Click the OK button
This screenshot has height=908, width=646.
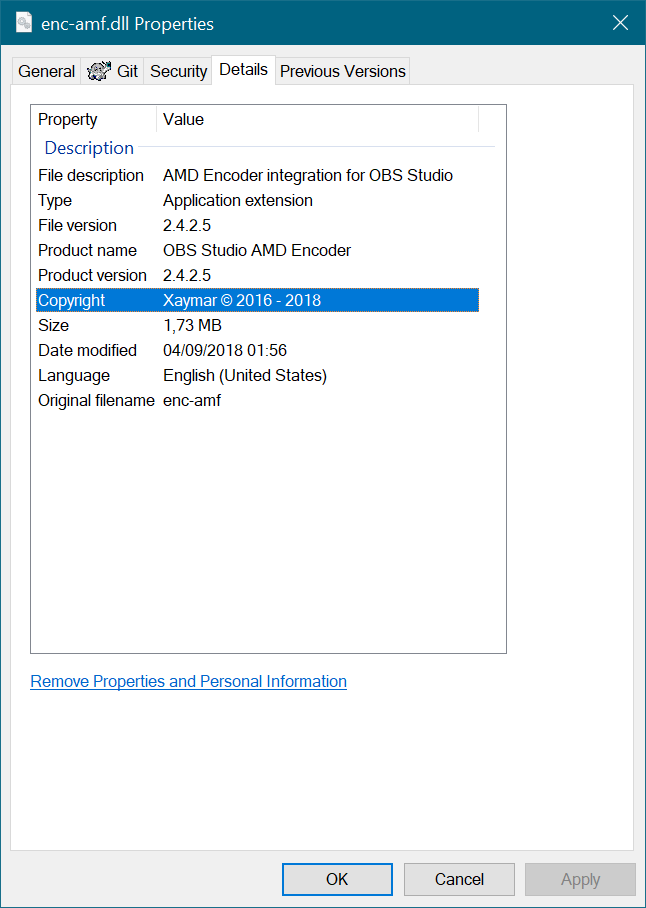(337, 879)
